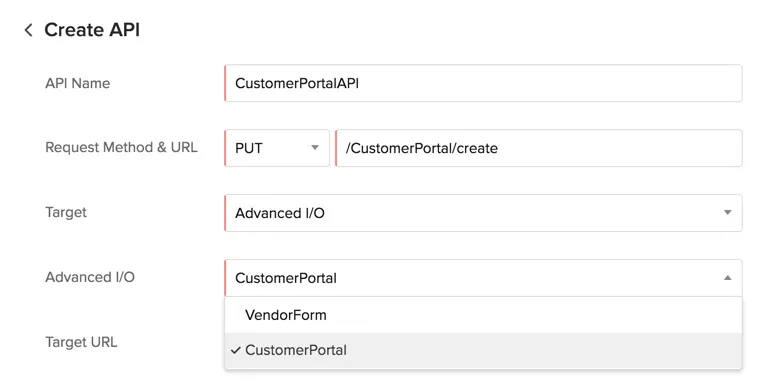The width and height of the screenshot is (784, 381).
Task: Open the PUT method dropdown arrow
Action: coord(314,148)
